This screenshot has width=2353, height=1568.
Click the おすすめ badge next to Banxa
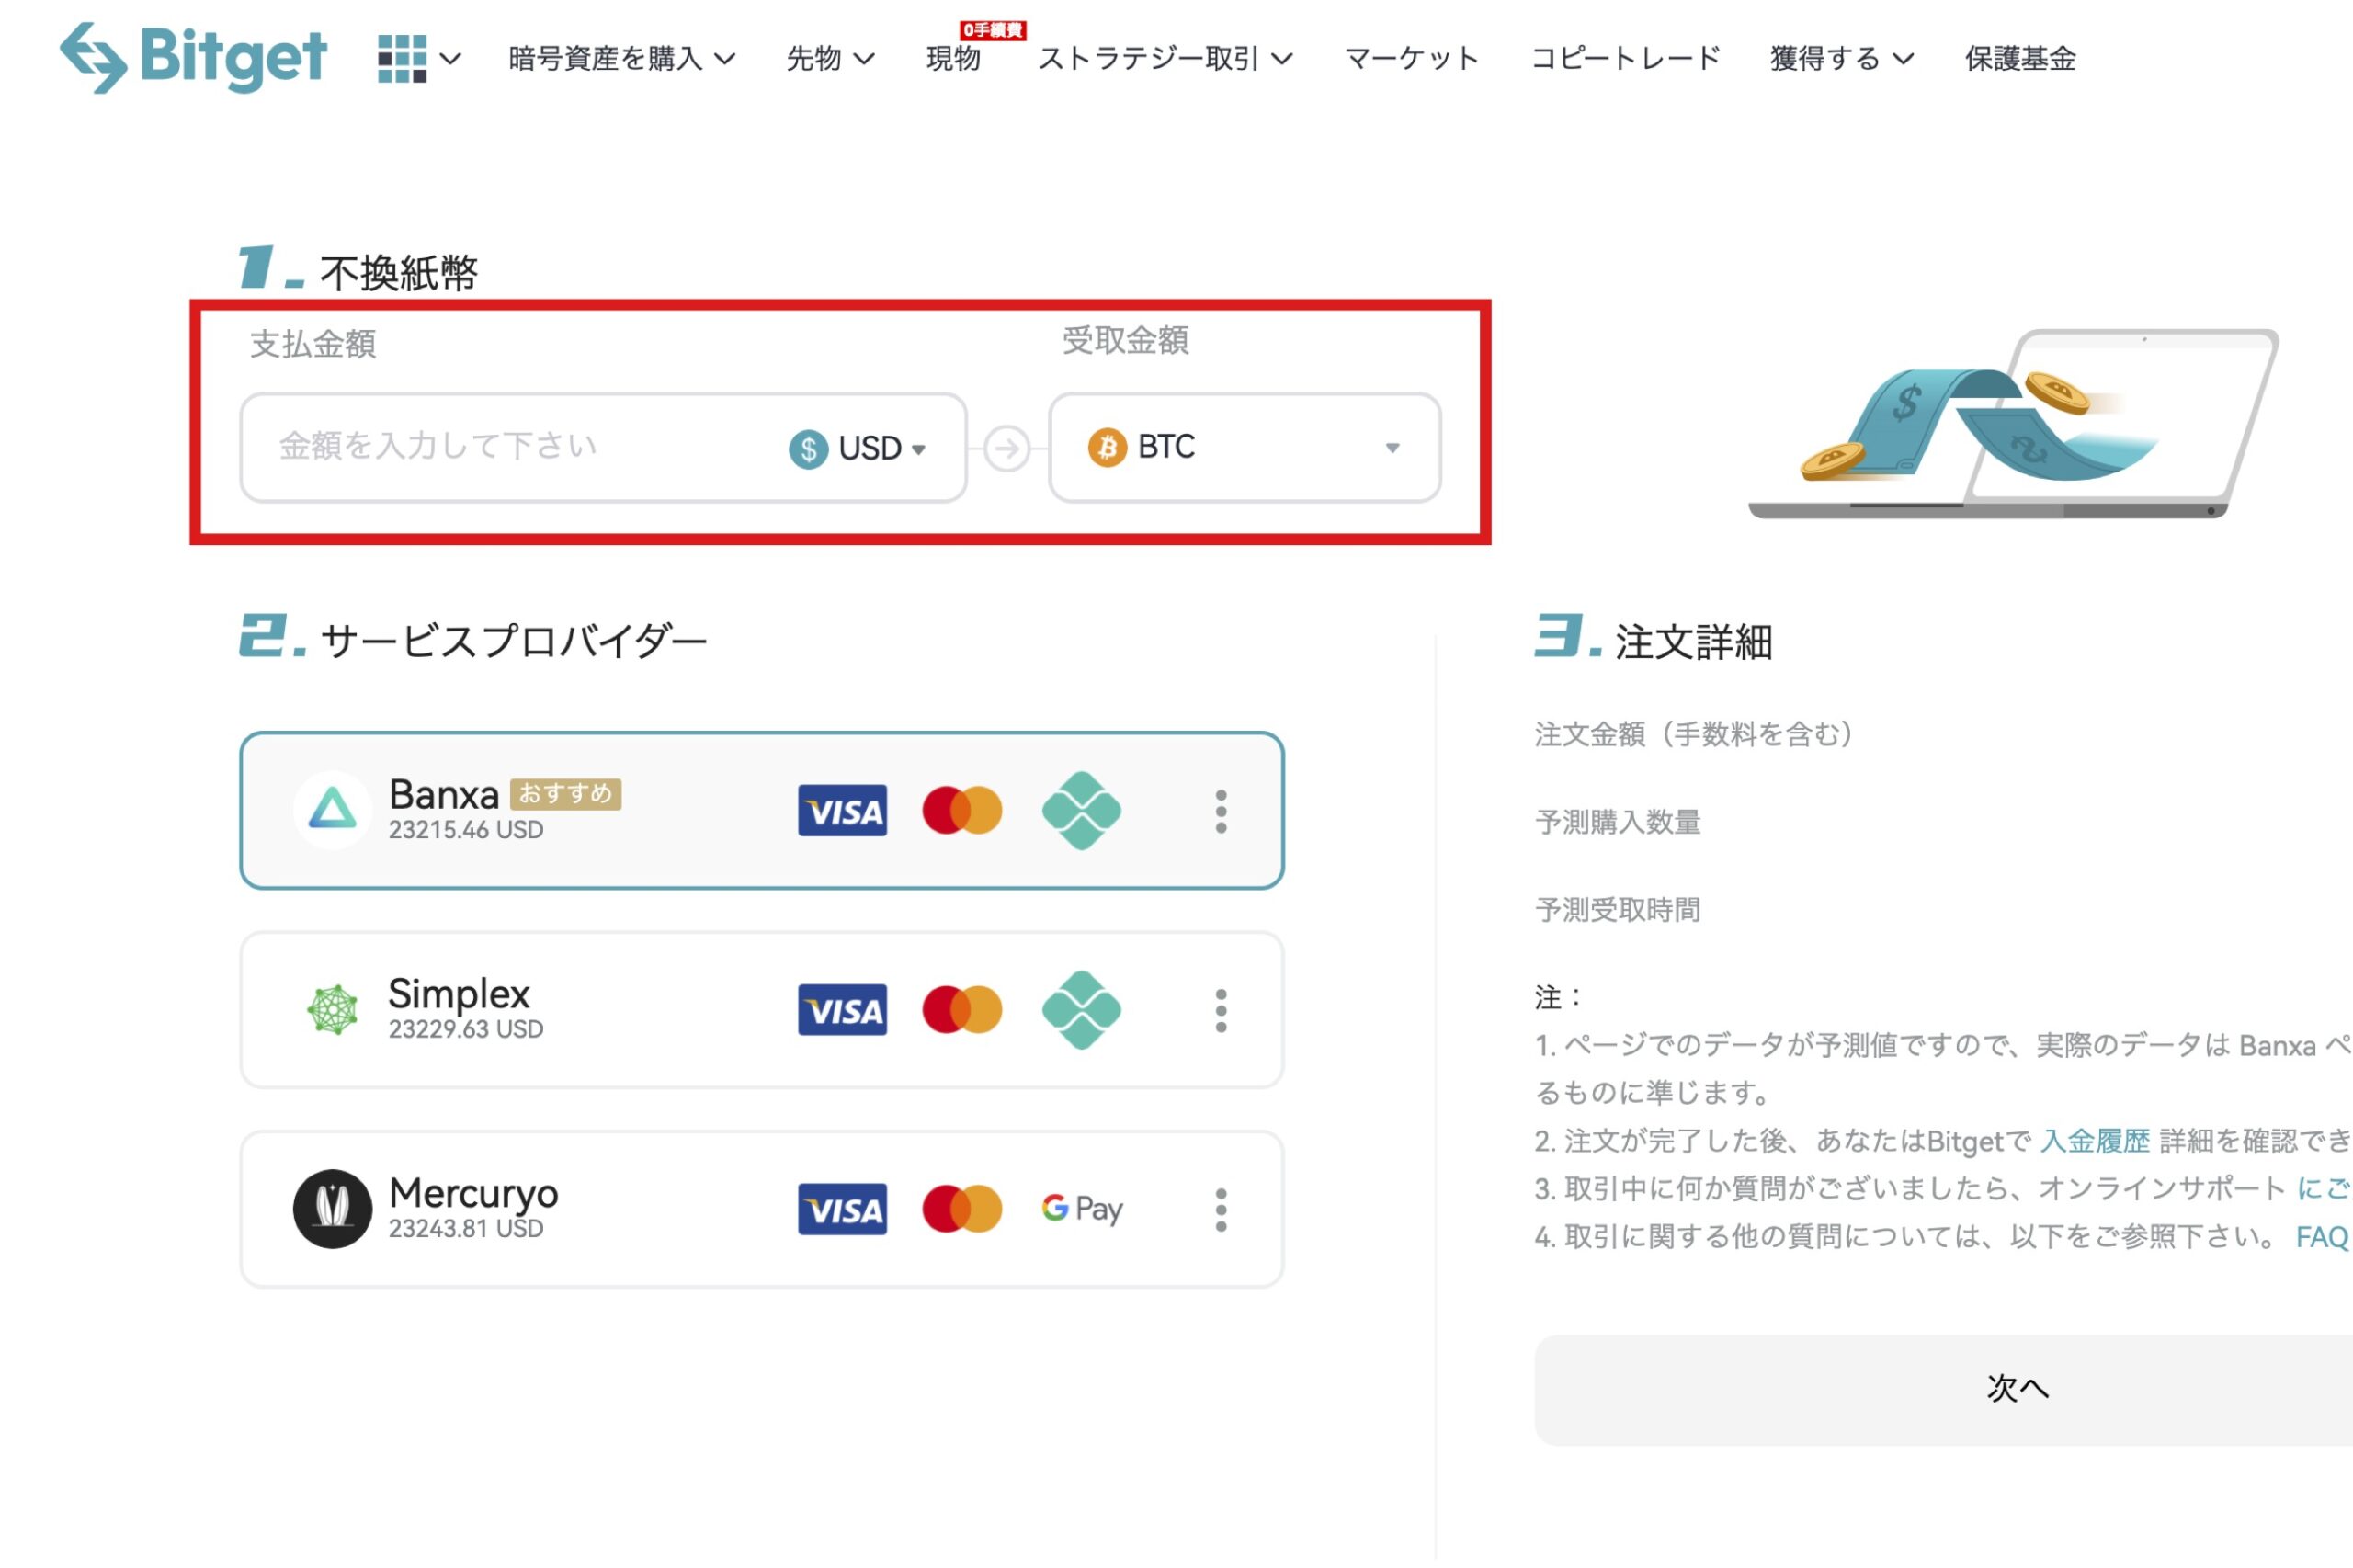click(x=565, y=793)
